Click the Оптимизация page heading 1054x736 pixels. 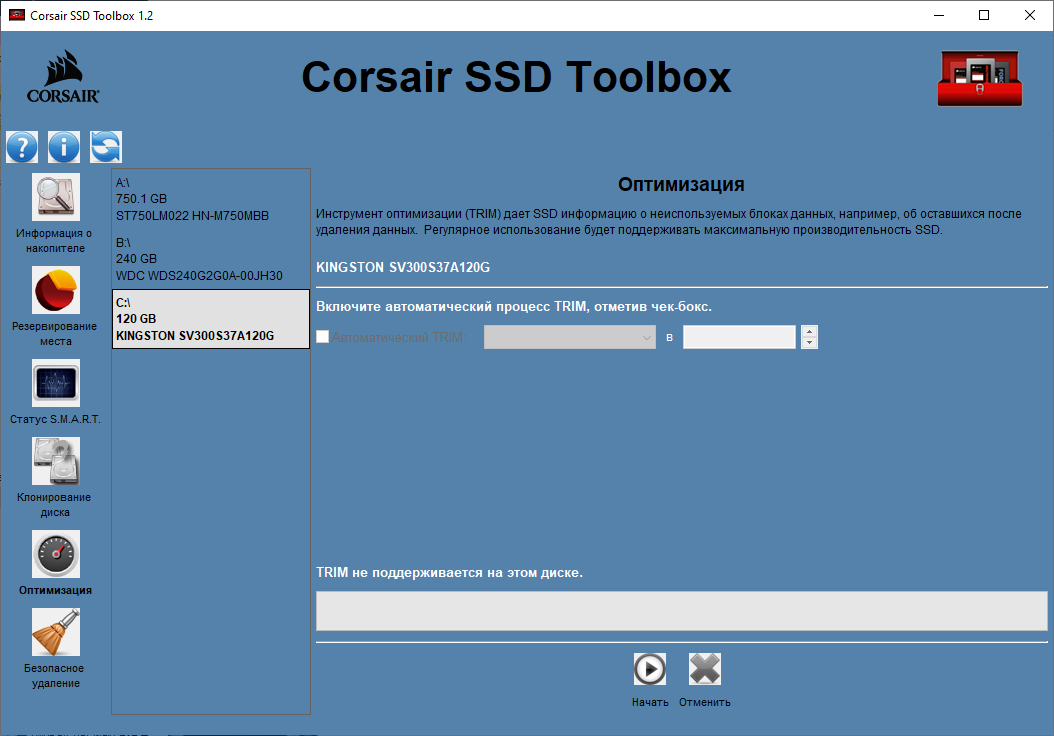[x=681, y=184]
